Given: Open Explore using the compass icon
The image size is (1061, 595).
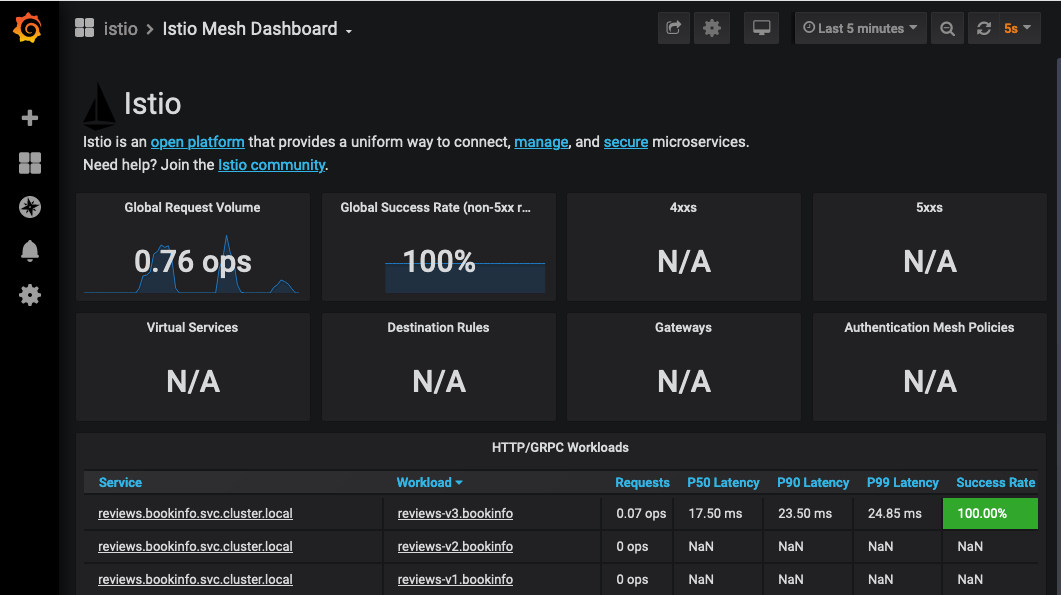Looking at the screenshot, I should [x=29, y=207].
